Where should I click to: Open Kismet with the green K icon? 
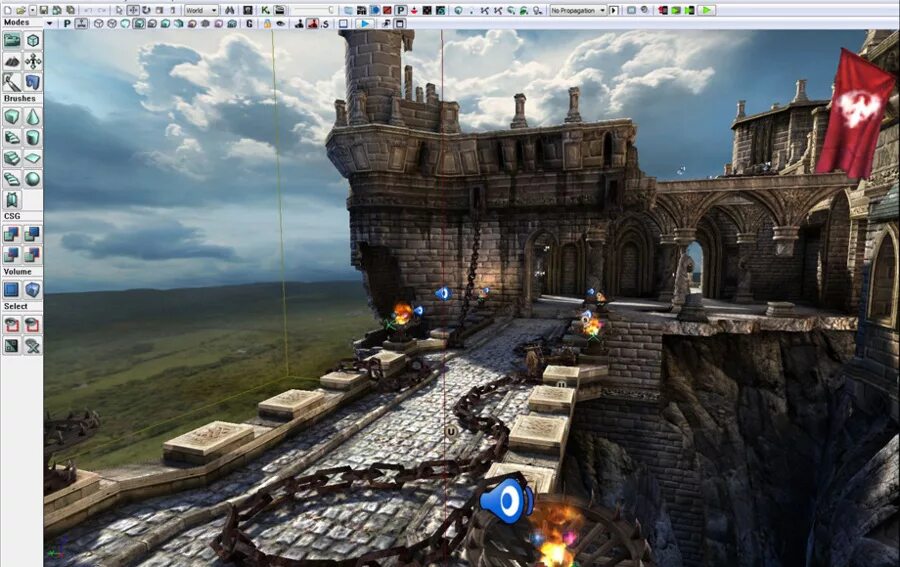tap(266, 10)
